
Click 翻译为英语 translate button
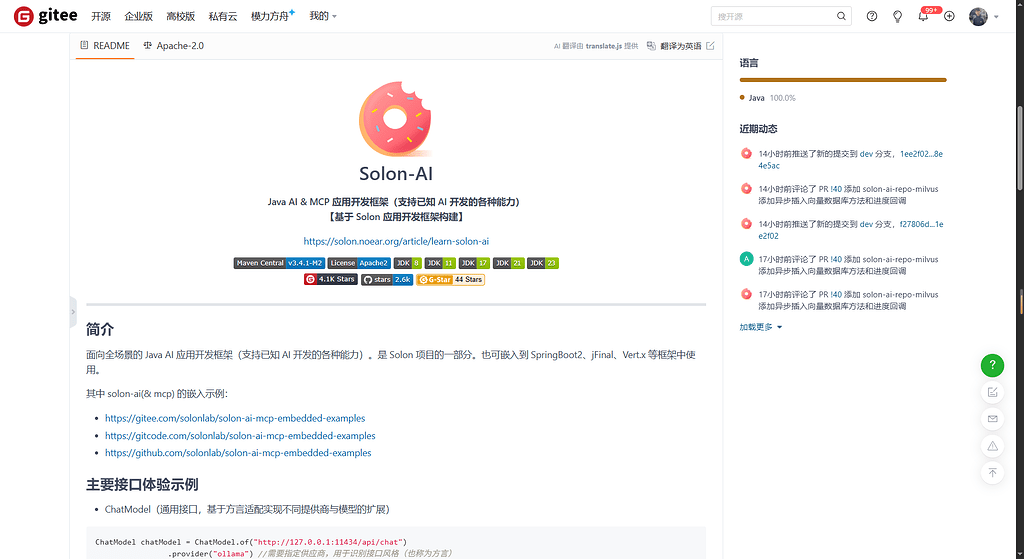point(681,46)
